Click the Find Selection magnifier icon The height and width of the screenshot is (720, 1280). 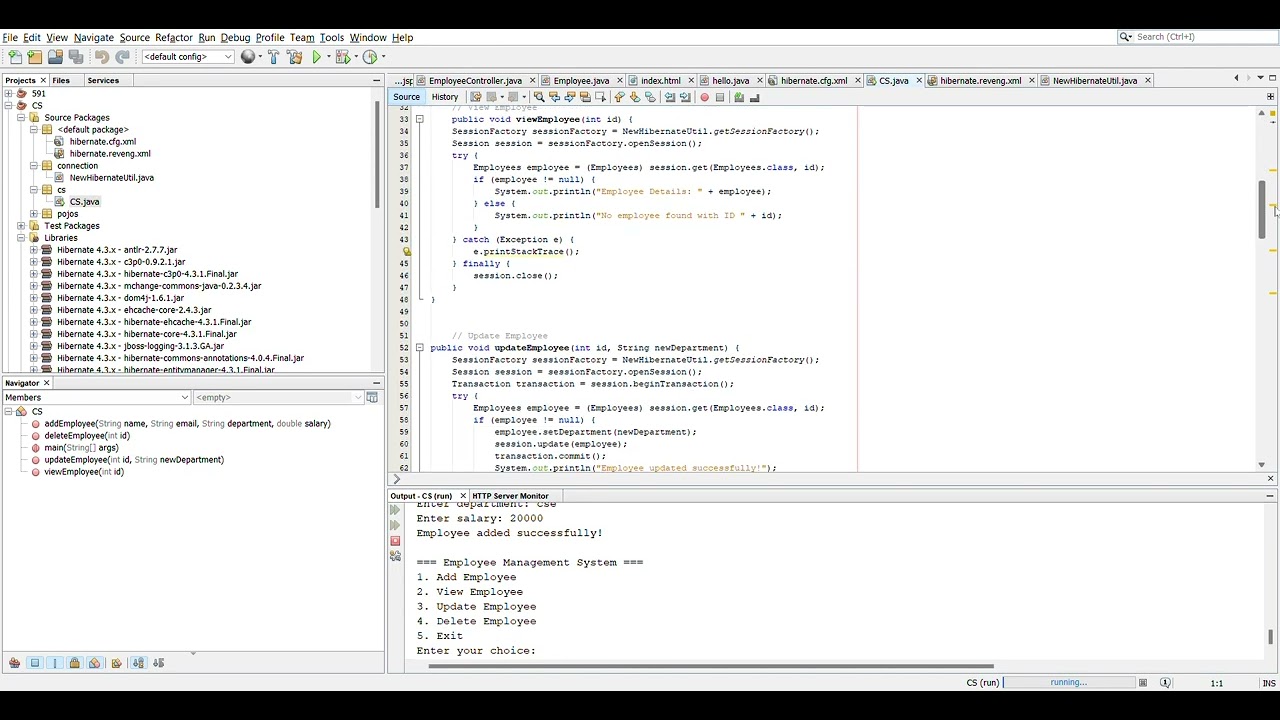[x=538, y=97]
